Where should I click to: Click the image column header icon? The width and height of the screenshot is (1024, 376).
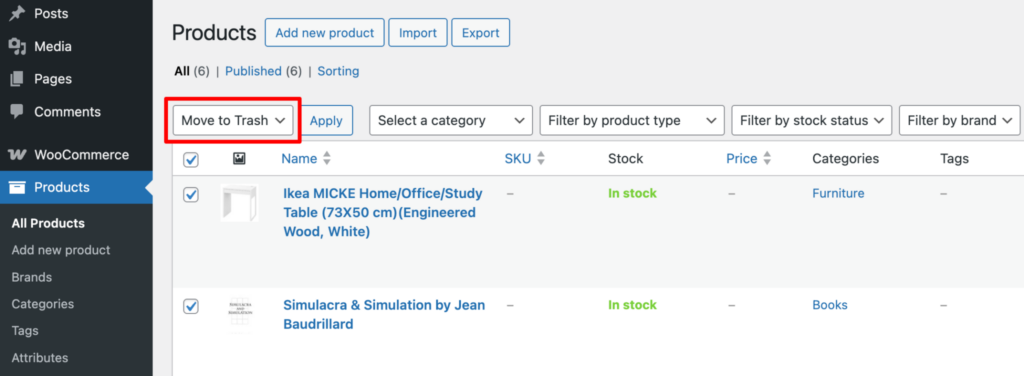(239, 159)
